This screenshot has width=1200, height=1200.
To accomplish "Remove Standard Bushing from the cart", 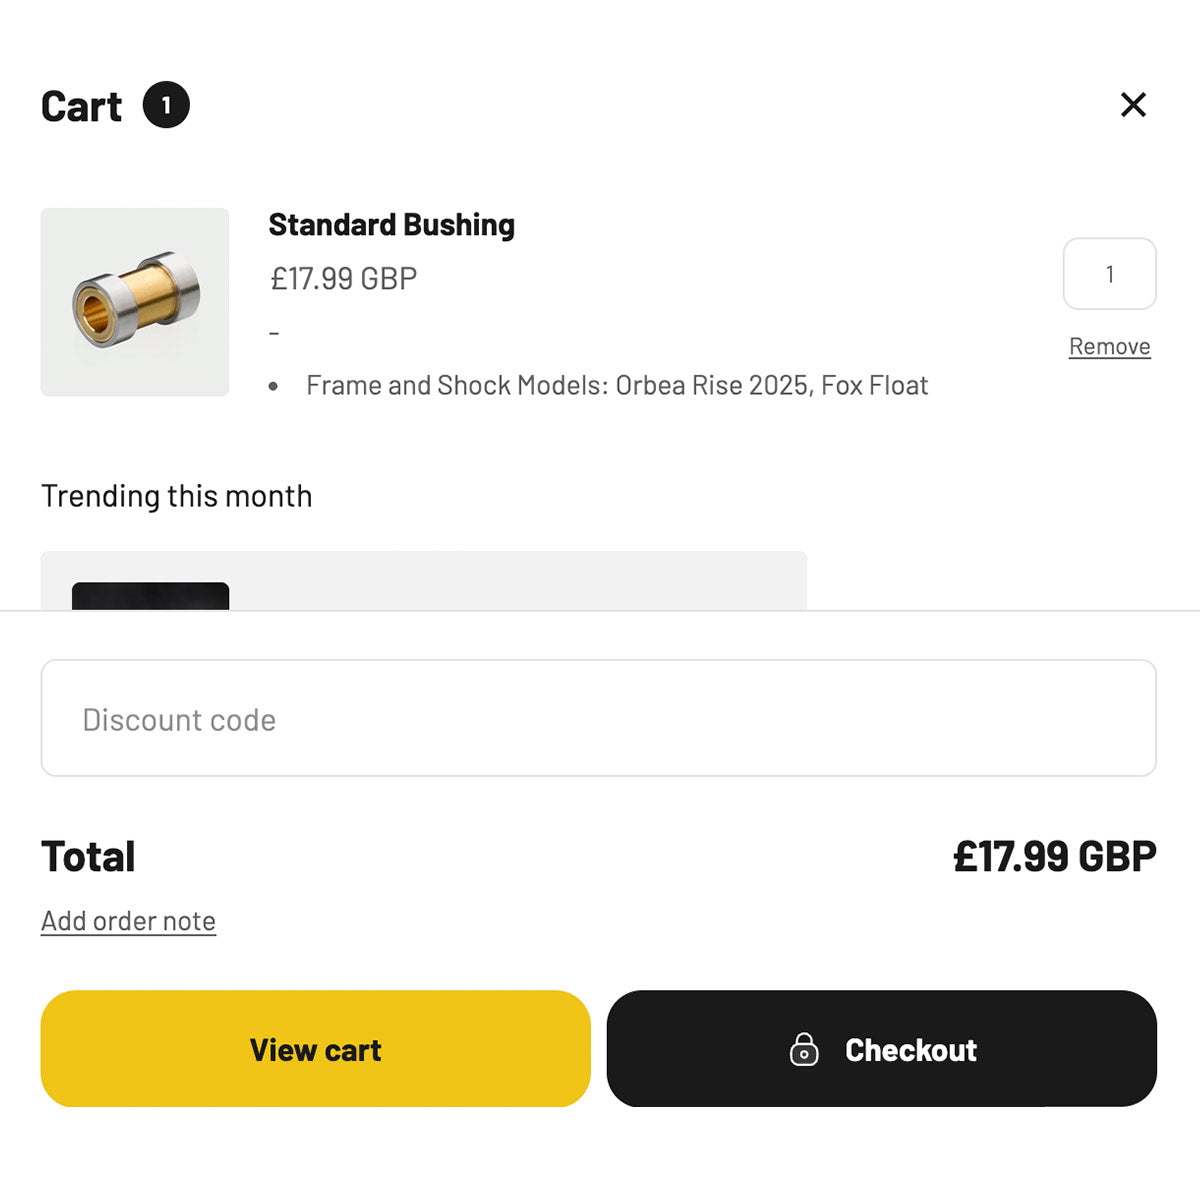I will pyautogui.click(x=1109, y=346).
